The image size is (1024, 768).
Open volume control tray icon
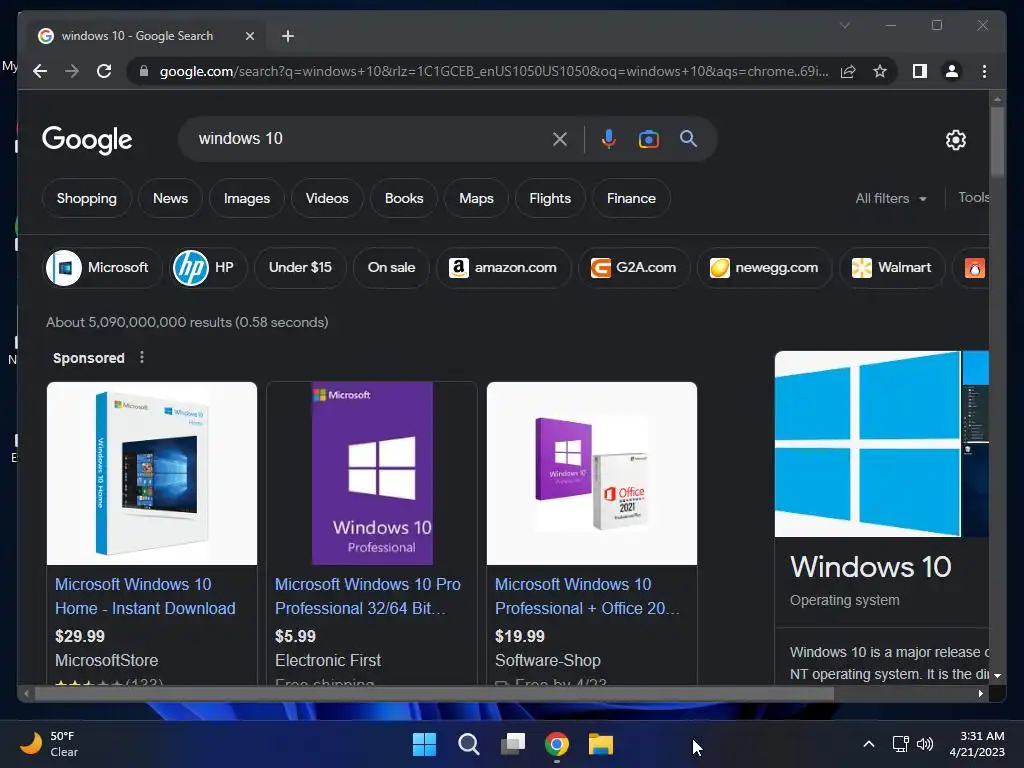(x=925, y=744)
